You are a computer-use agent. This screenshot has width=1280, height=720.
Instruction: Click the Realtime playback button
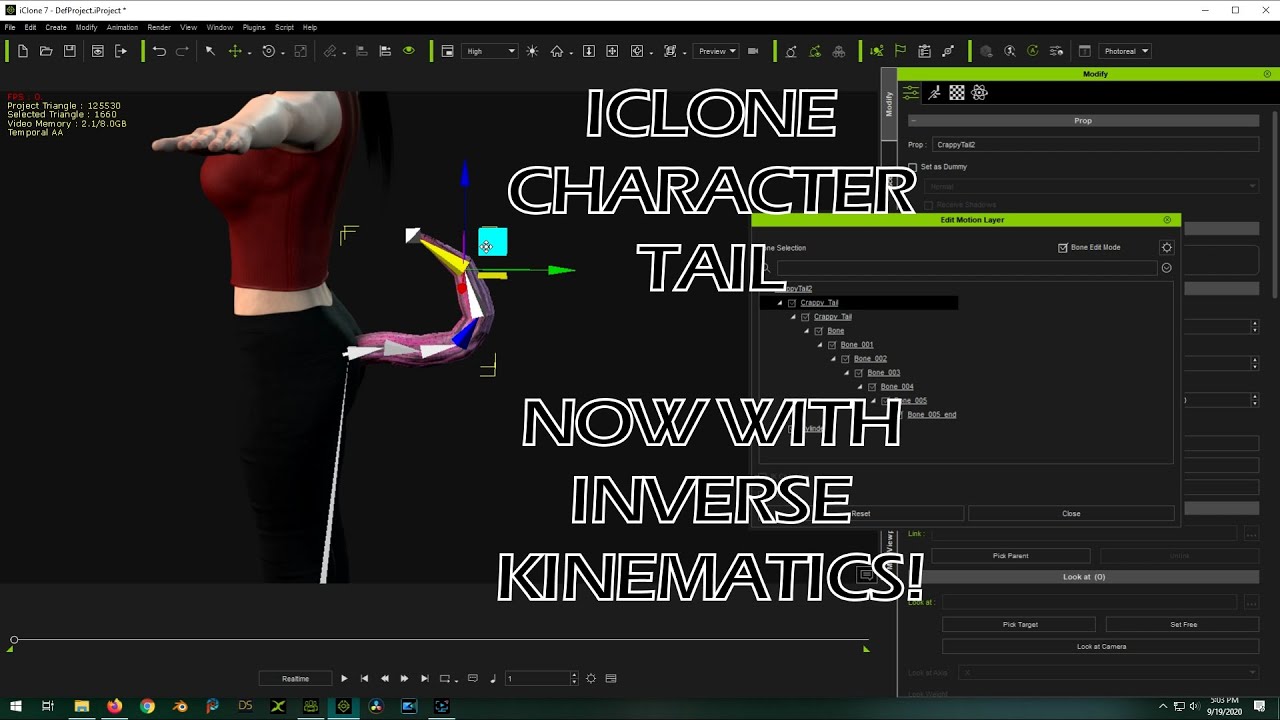pyautogui.click(x=295, y=679)
